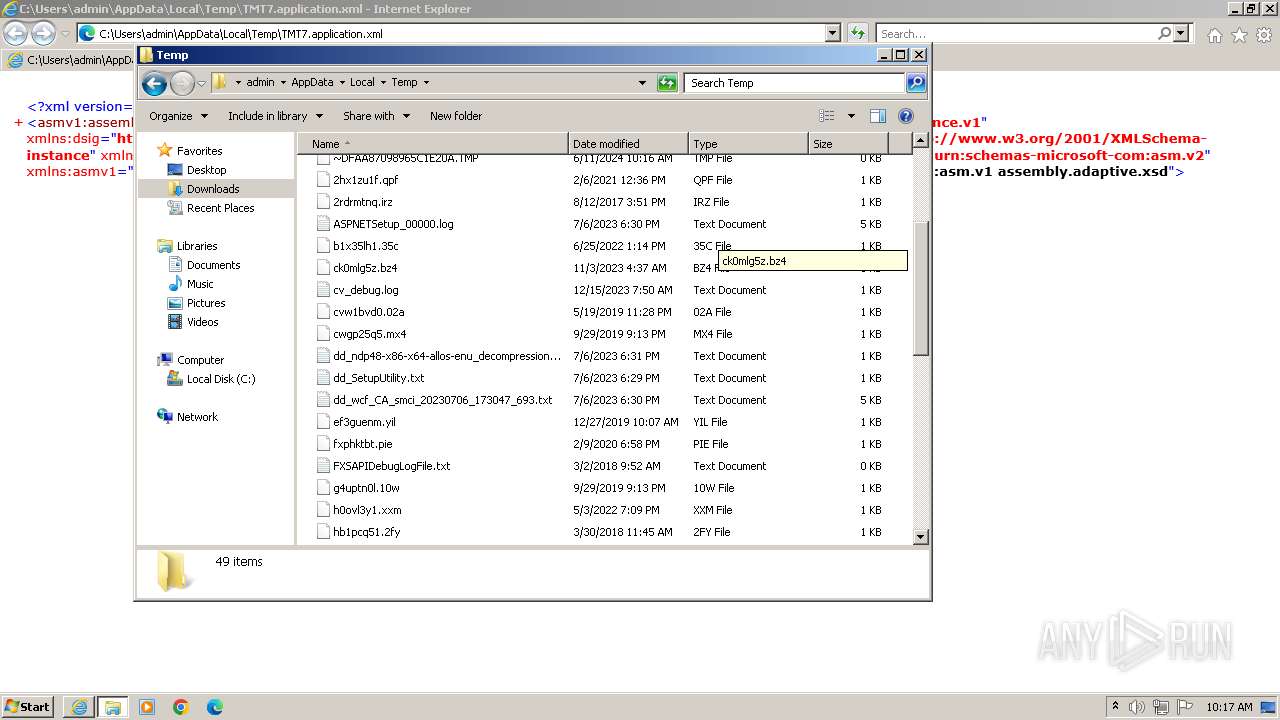This screenshot has height=720, width=1280.
Task: Select file hb1pcq51.2fy
Action: pos(366,532)
